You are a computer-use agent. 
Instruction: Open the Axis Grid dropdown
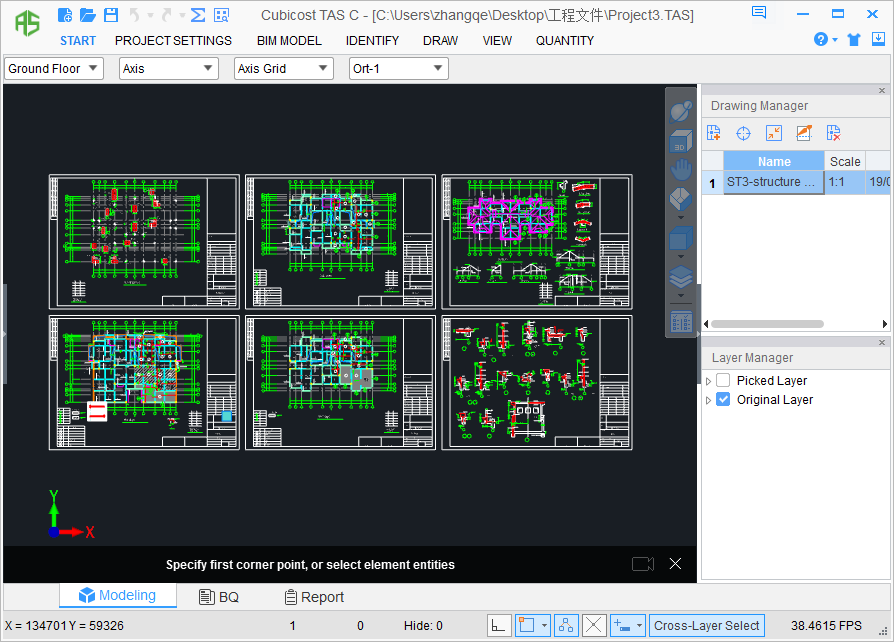point(283,69)
